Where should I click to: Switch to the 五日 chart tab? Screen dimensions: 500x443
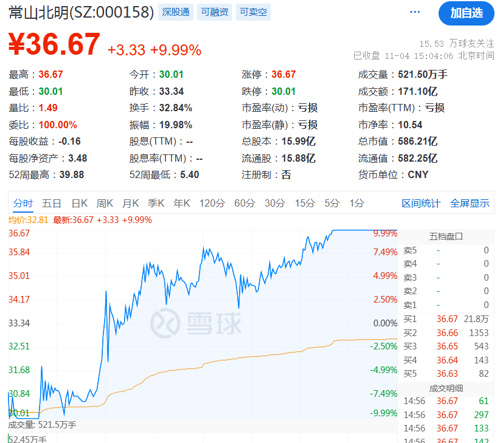point(51,203)
